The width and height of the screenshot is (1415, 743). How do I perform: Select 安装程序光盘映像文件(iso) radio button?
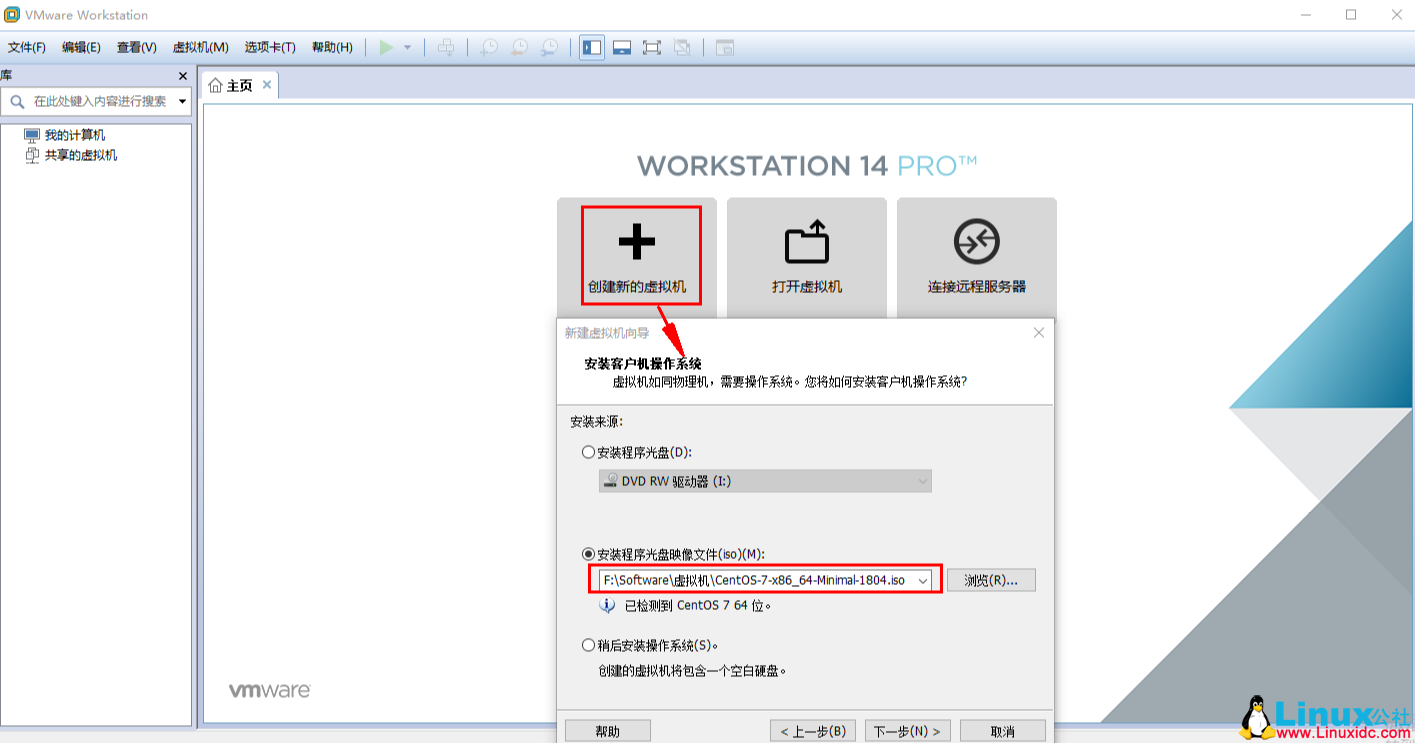point(588,554)
